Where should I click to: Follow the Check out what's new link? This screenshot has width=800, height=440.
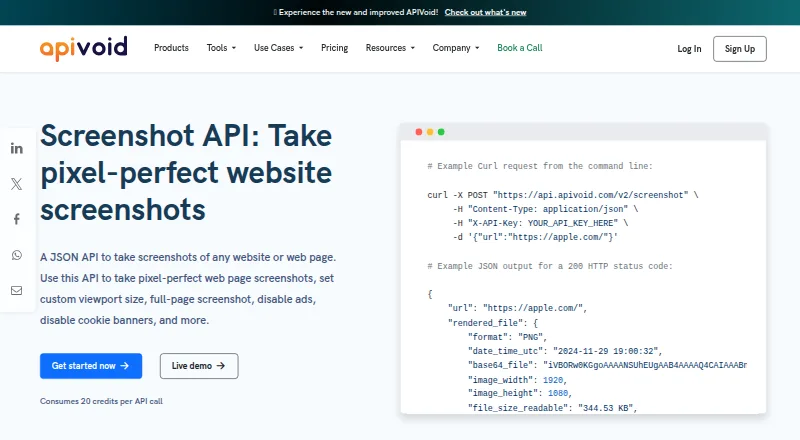click(485, 12)
